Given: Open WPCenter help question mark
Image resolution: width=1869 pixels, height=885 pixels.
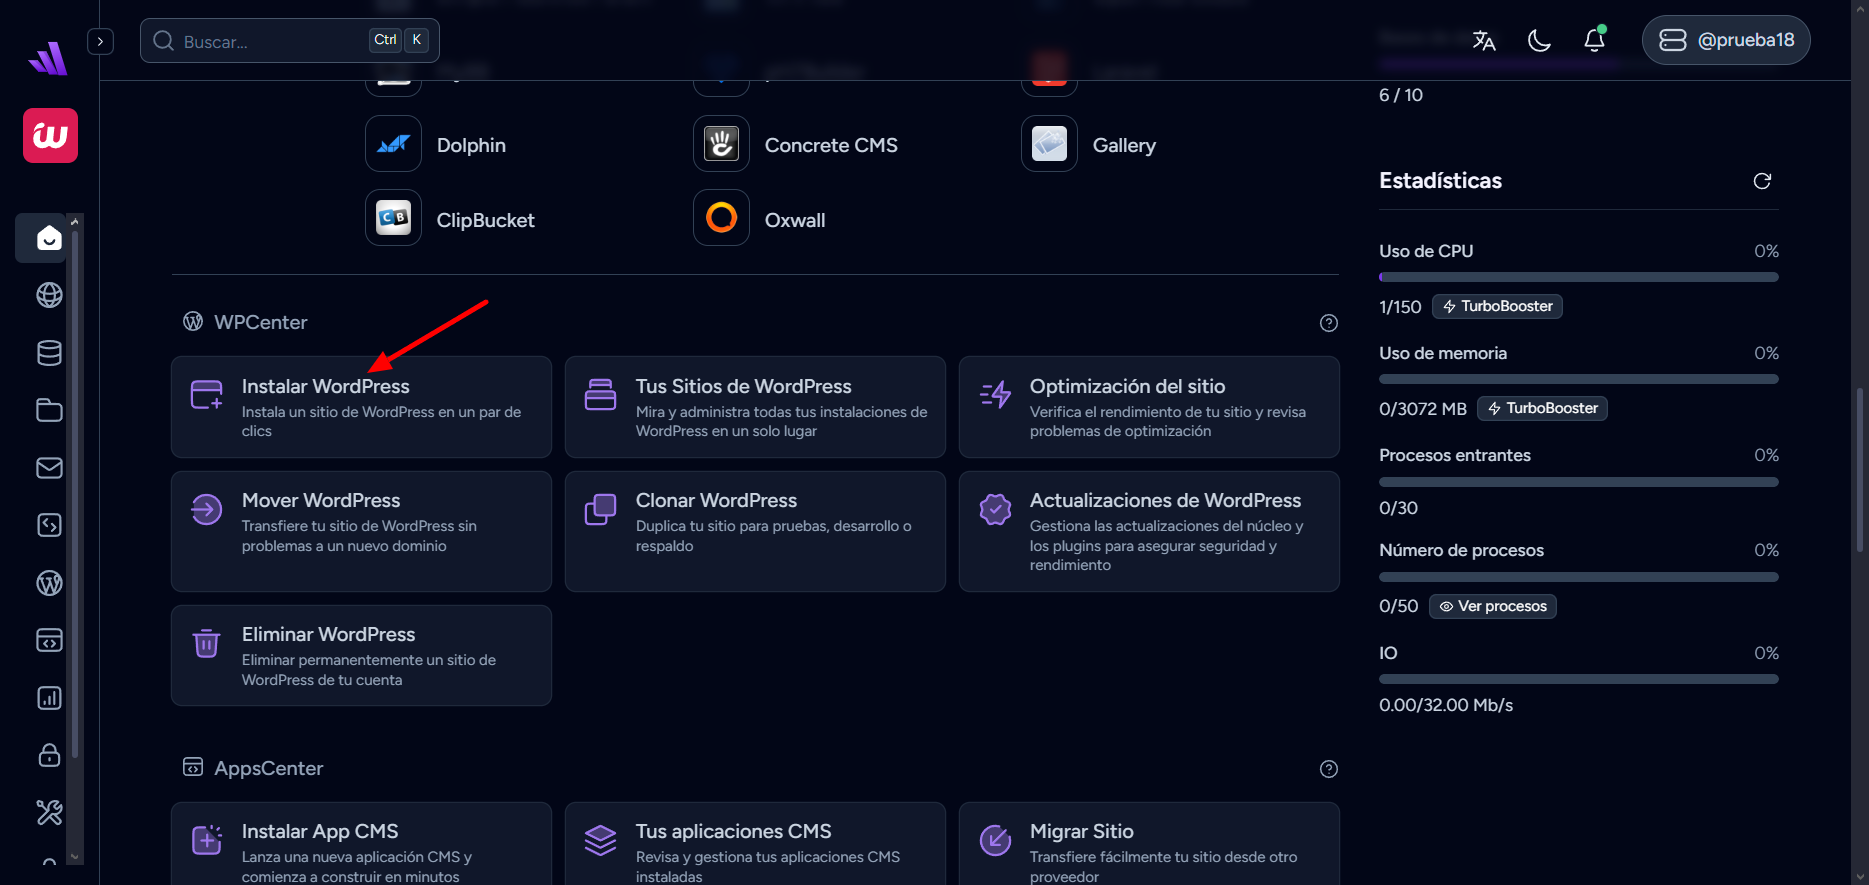Looking at the screenshot, I should click(x=1329, y=323).
